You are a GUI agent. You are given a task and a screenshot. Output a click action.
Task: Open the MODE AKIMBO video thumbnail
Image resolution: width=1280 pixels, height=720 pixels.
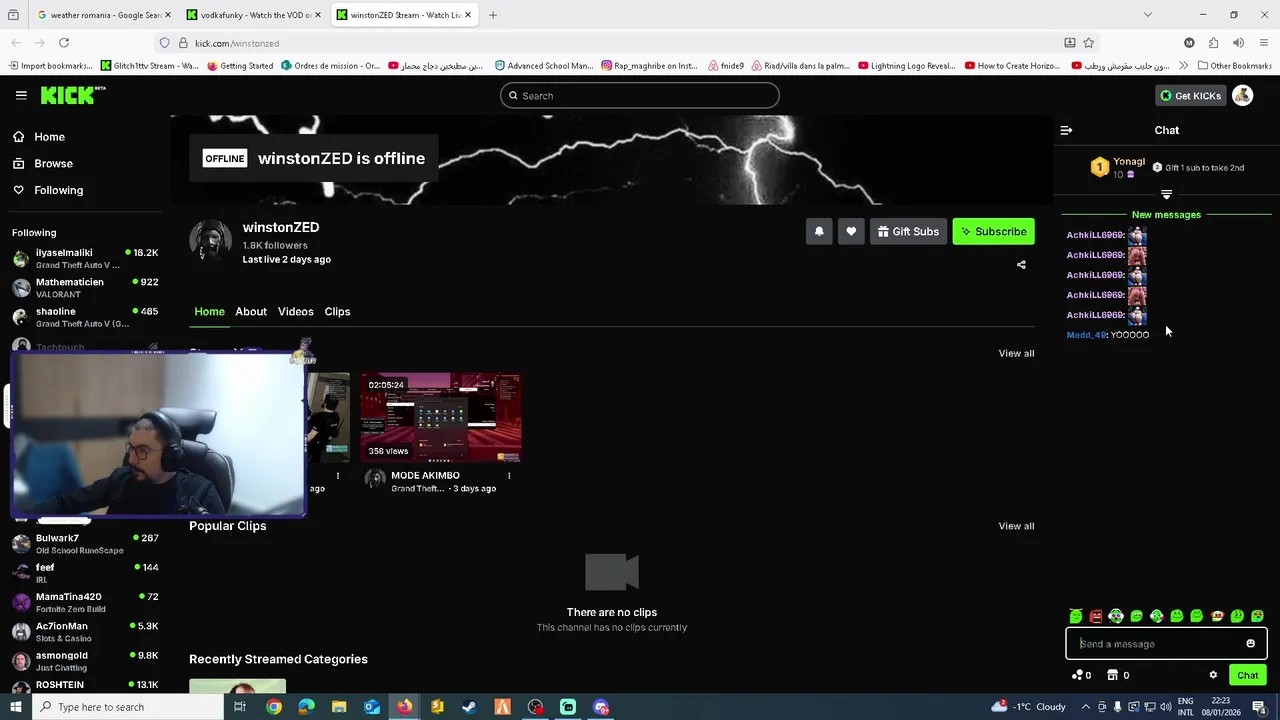441,418
